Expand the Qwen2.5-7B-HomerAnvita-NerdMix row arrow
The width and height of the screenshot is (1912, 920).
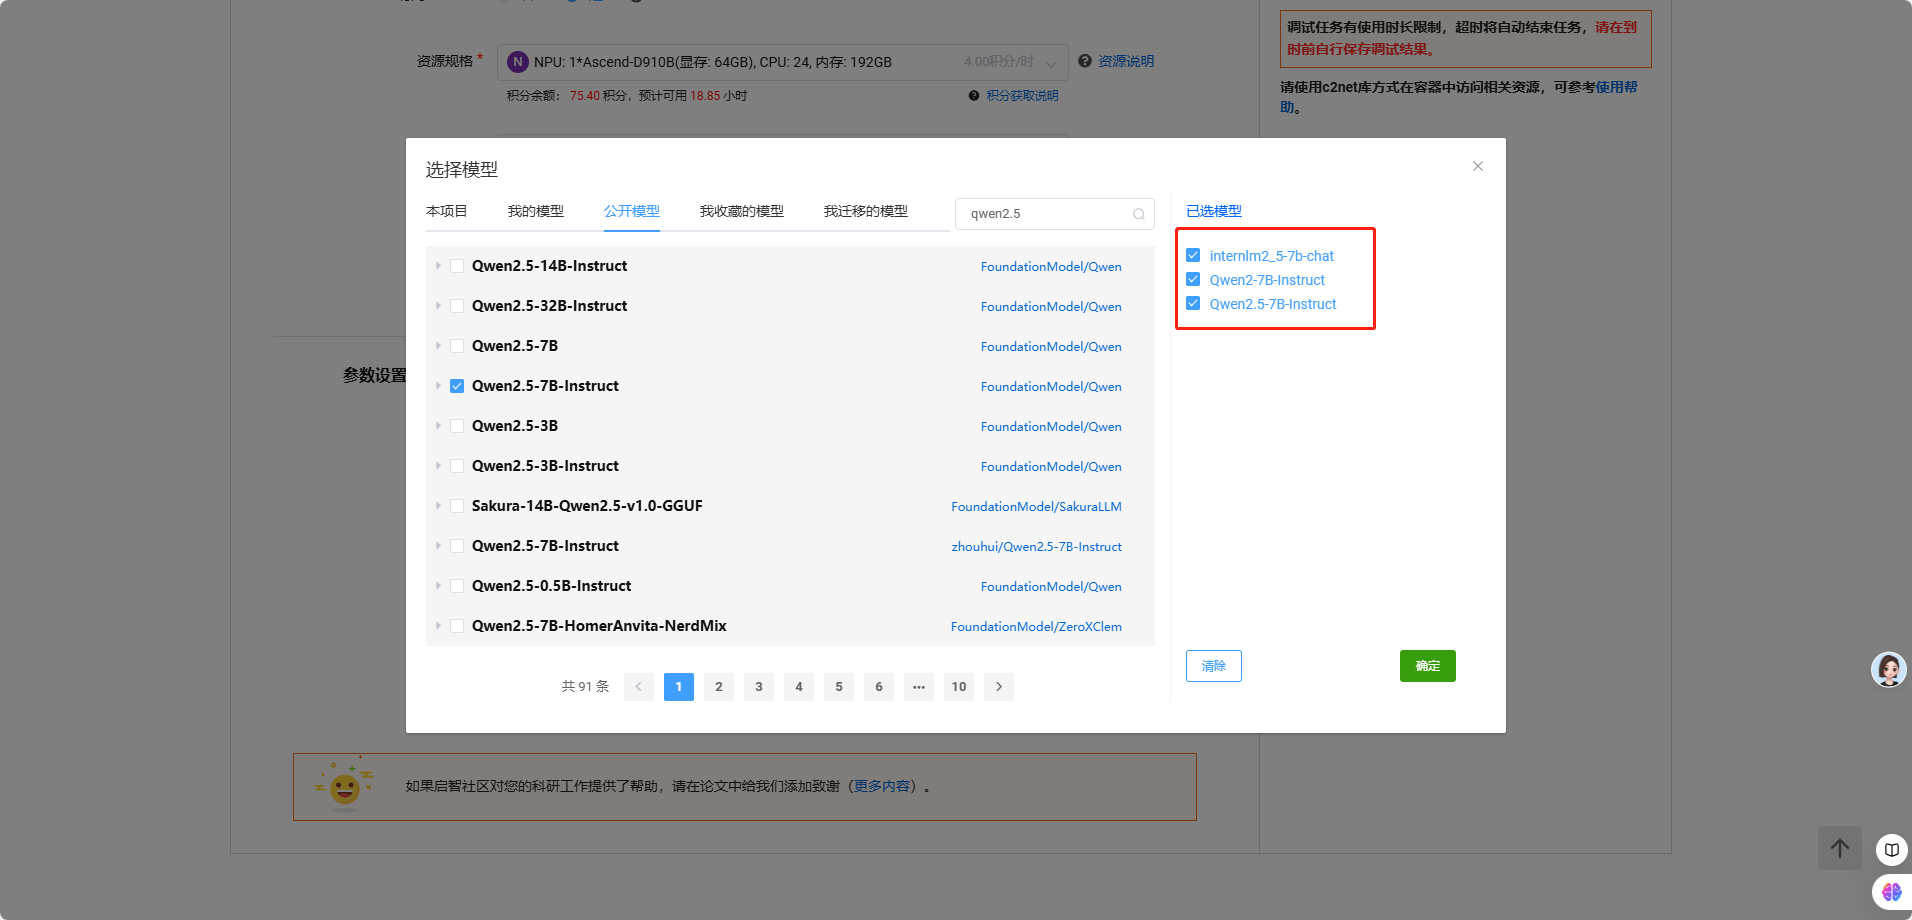(x=438, y=626)
